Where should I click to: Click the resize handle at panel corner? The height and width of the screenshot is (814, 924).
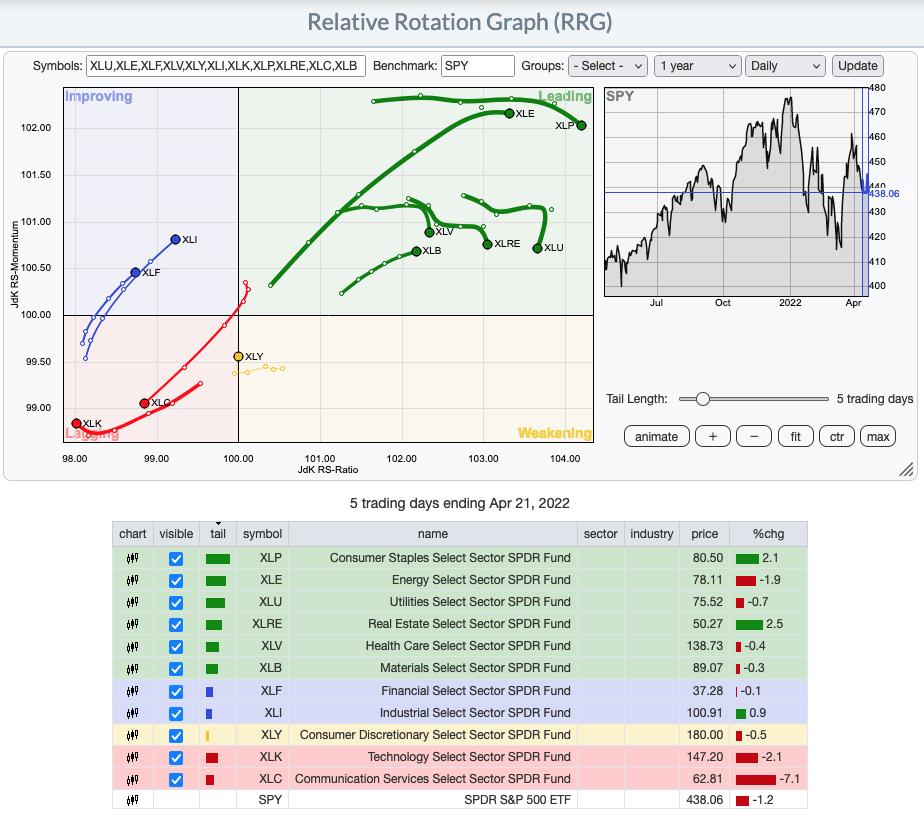coord(906,469)
